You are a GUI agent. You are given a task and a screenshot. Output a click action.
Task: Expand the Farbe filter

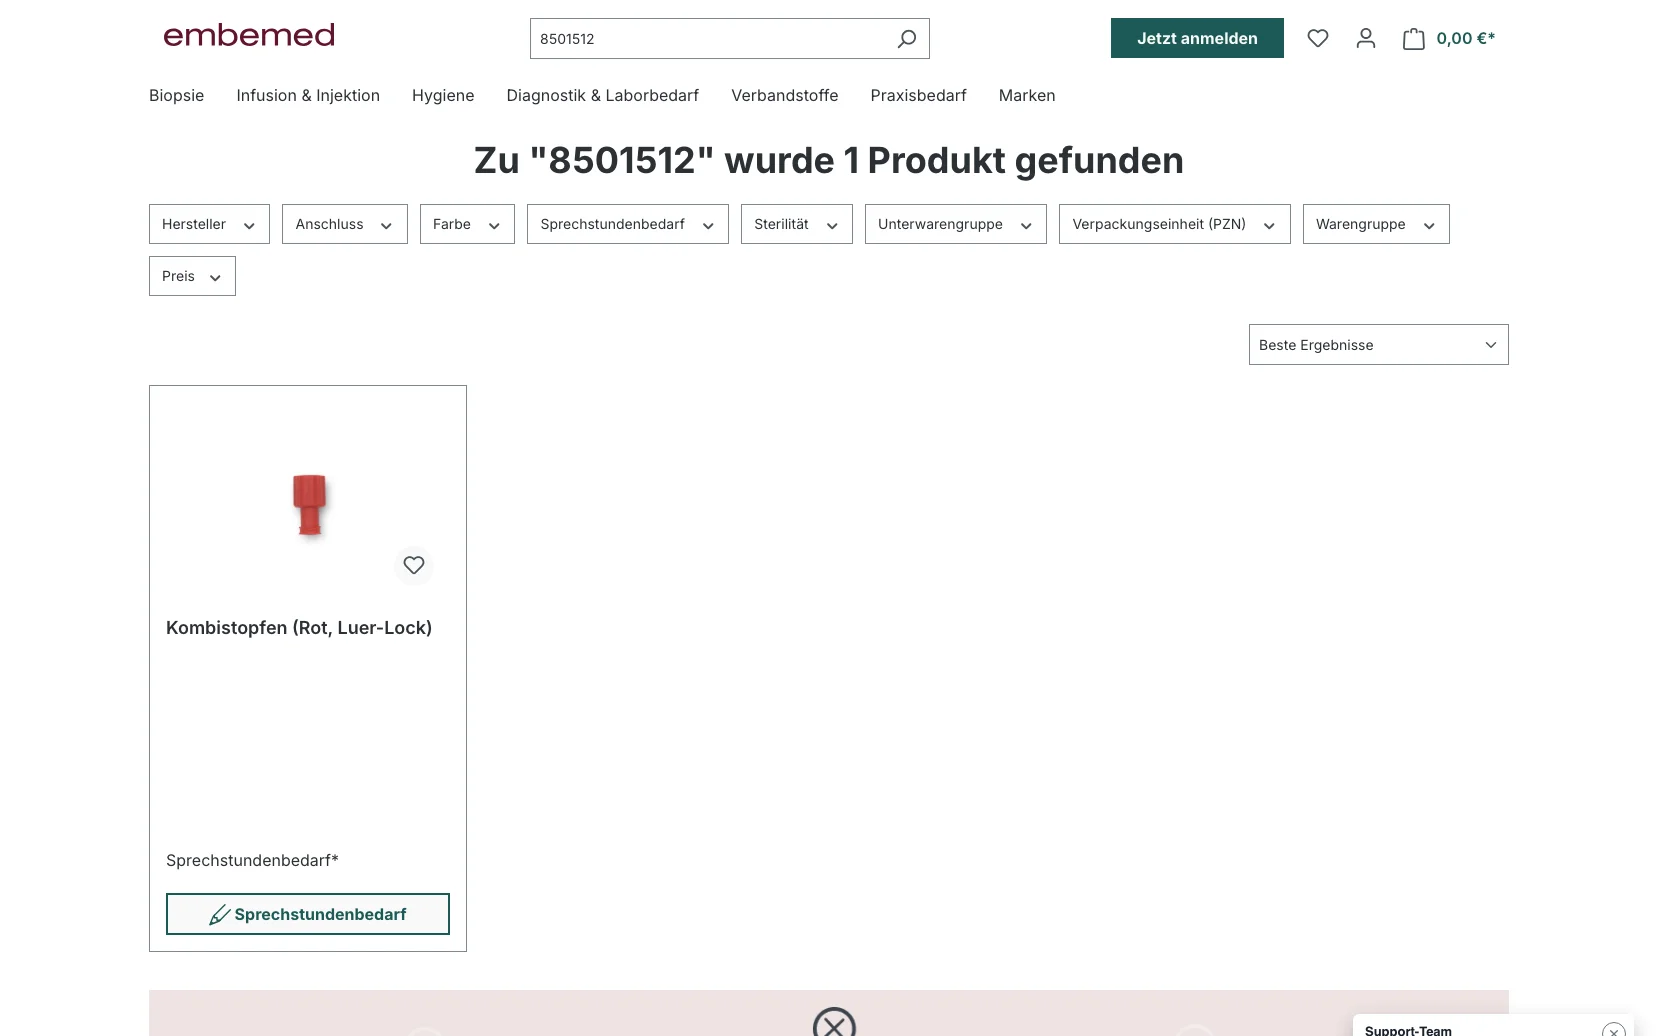point(467,224)
